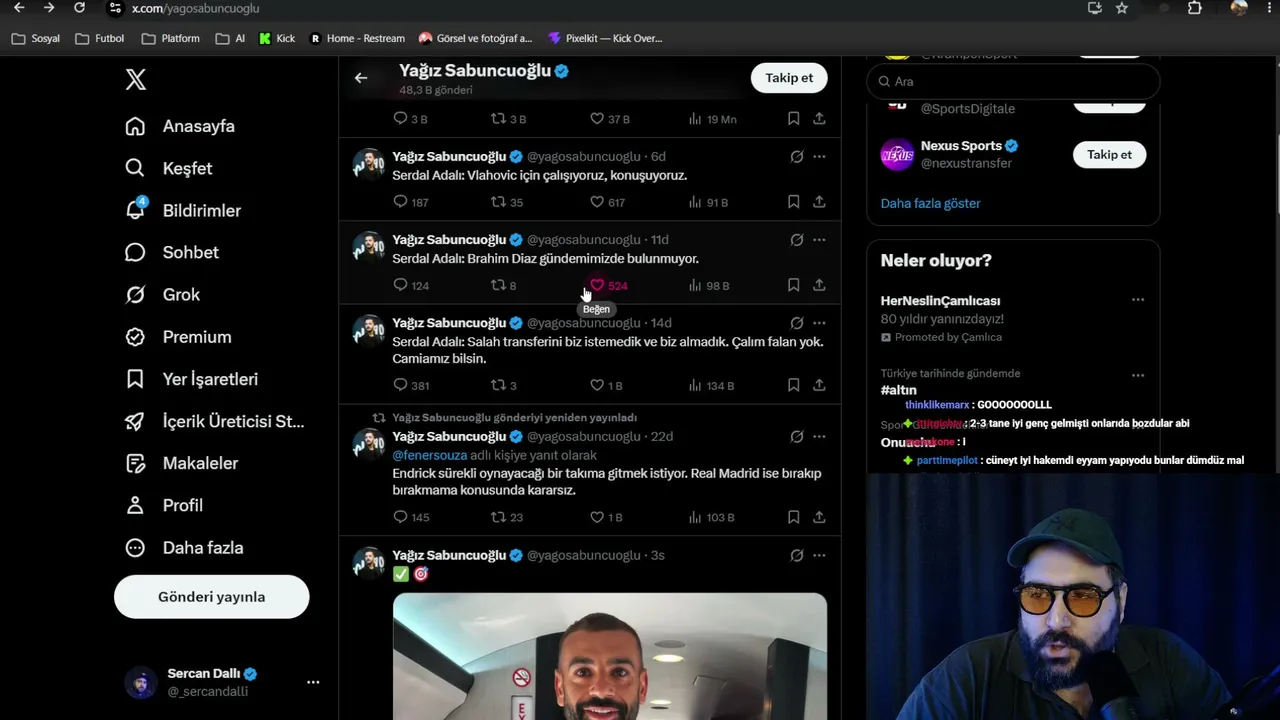The width and height of the screenshot is (1280, 720).
Task: Reply to the Brahim Diaz tweet
Action: click(411, 285)
